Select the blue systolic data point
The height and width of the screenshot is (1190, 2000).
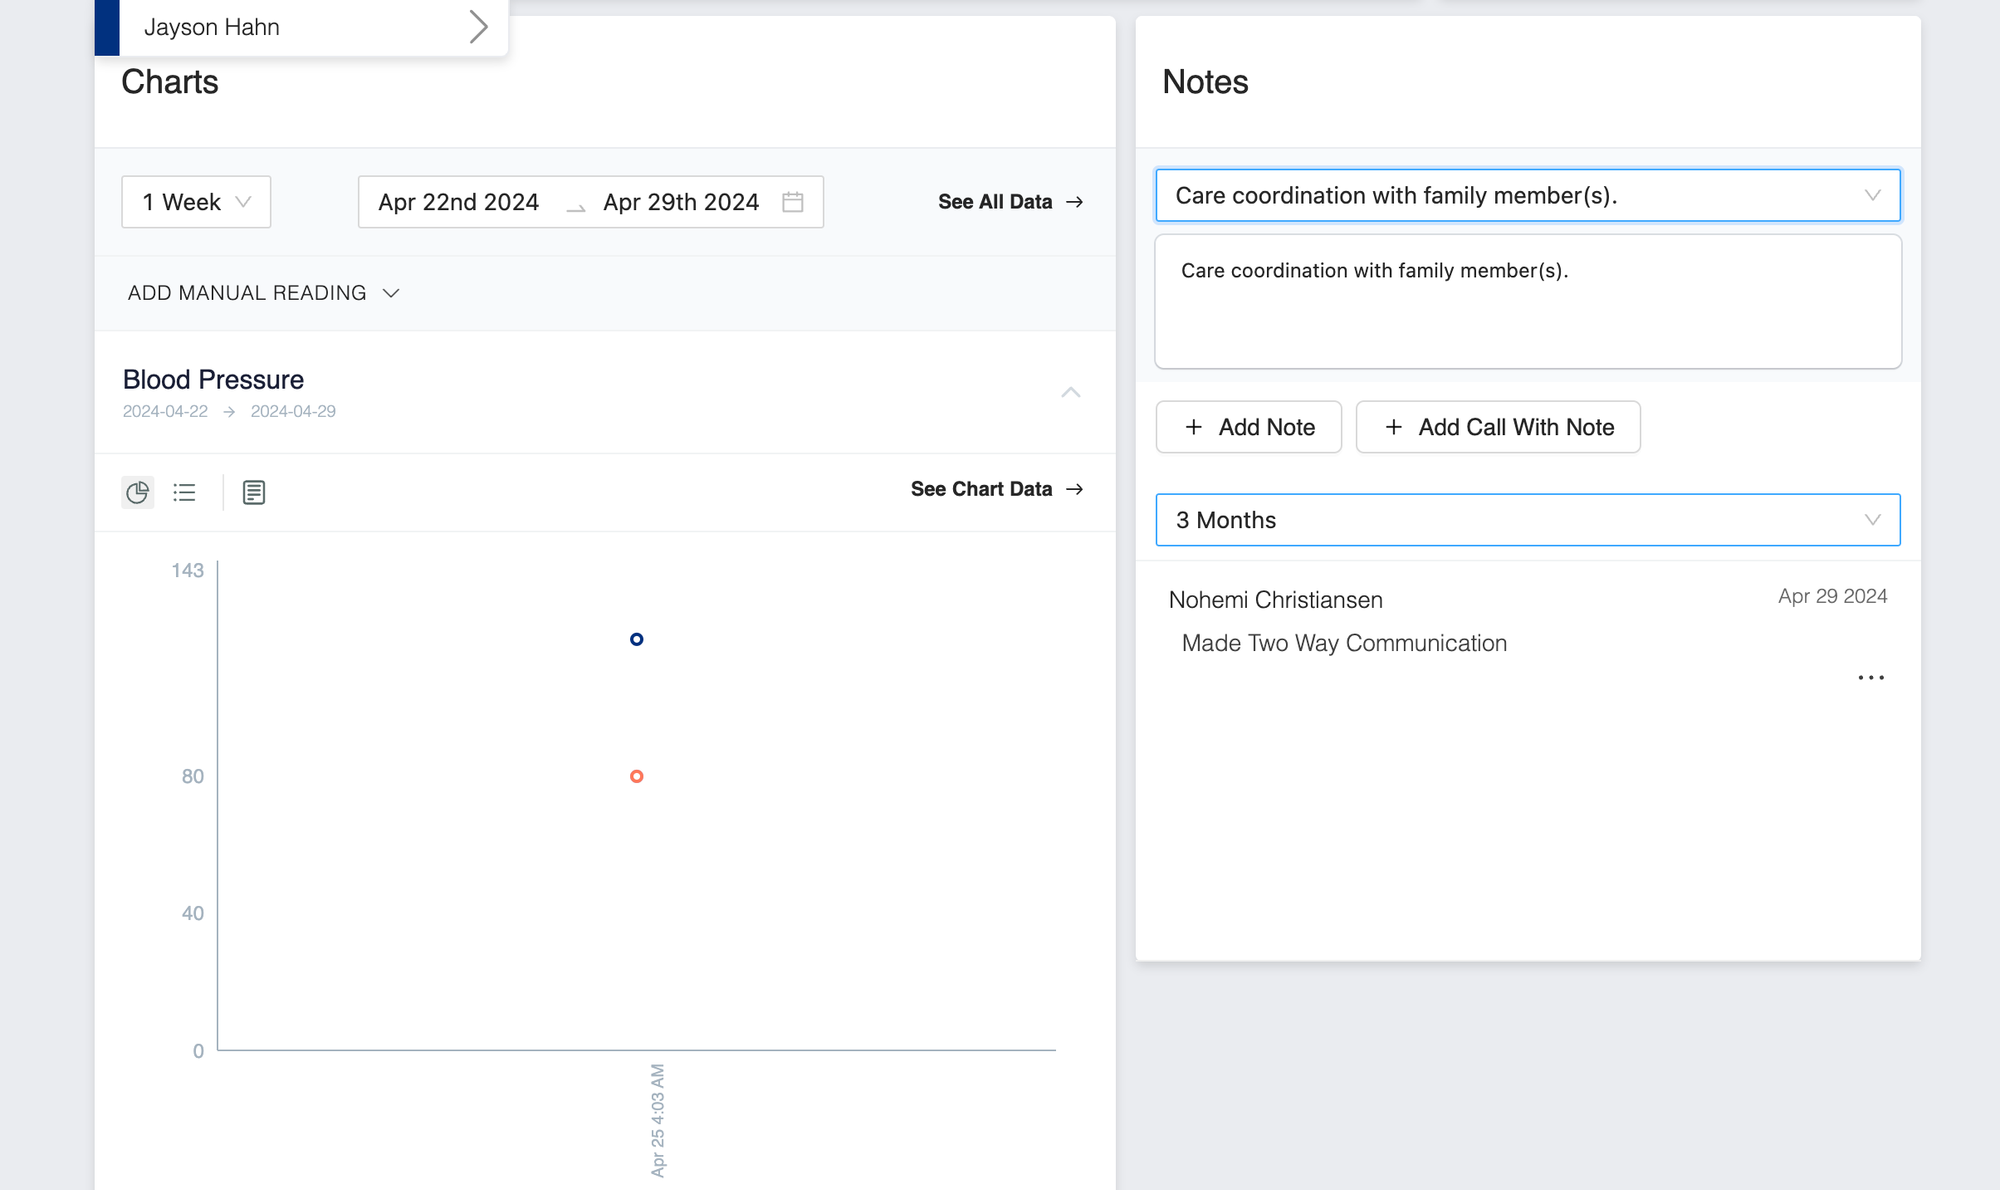pos(637,639)
